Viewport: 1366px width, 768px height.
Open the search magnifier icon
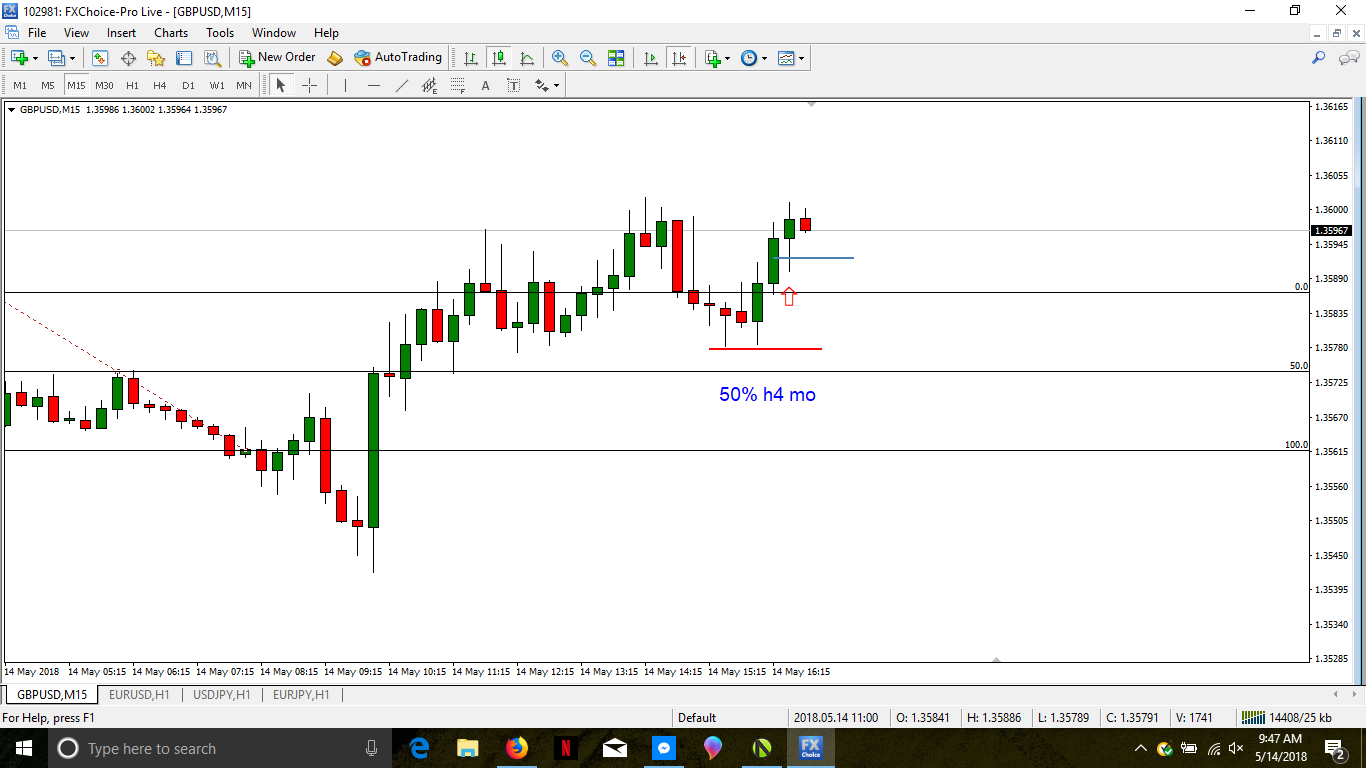pyautogui.click(x=1319, y=58)
